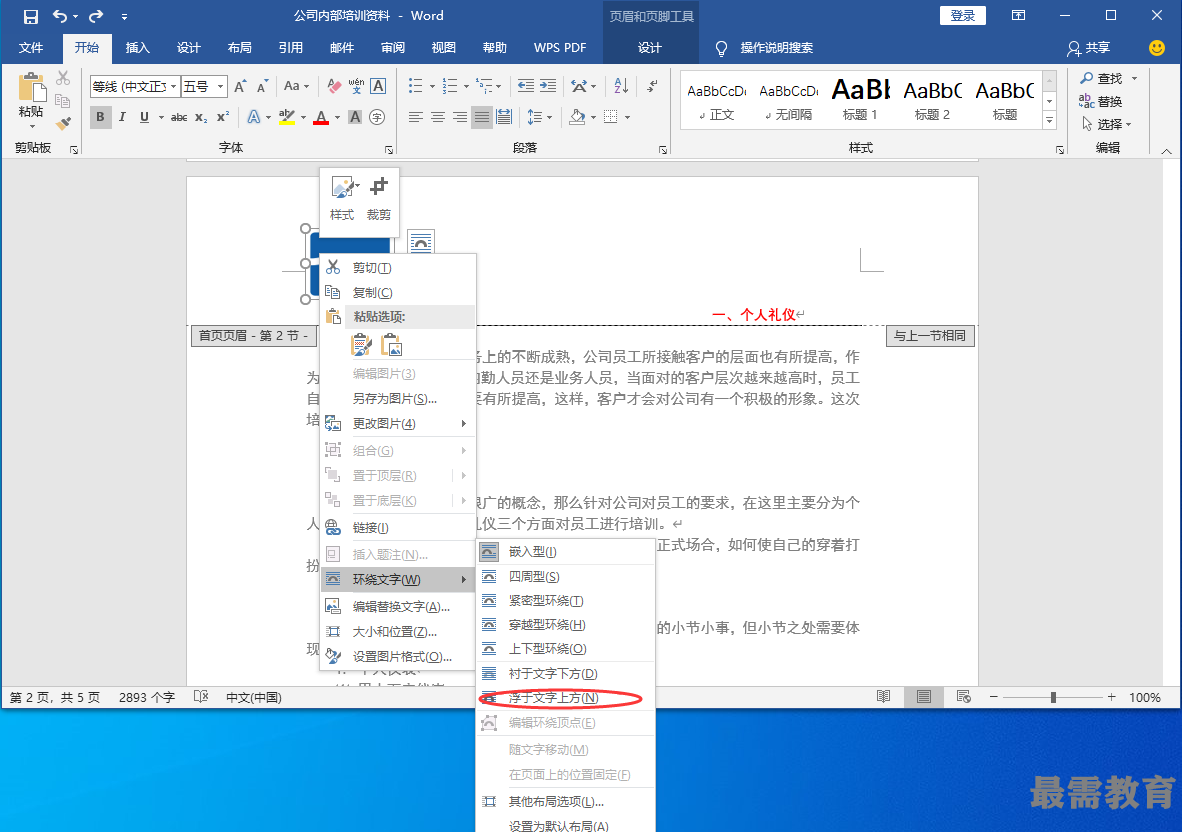Choose 剪切 in the context menu
The image size is (1182, 832).
pyautogui.click(x=398, y=268)
